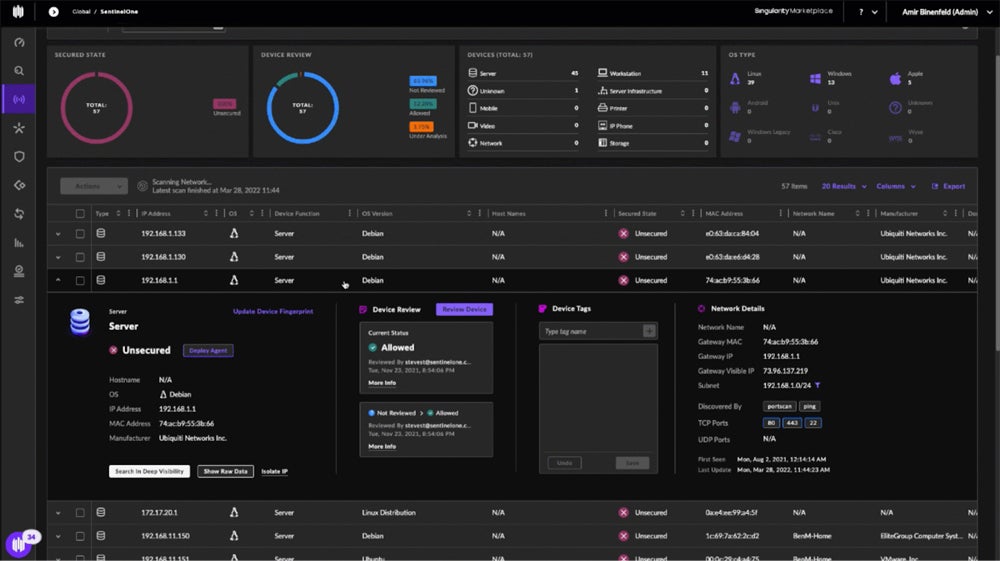Click the Server device type icon
The height and width of the screenshot is (561, 1000).
[x=473, y=73]
